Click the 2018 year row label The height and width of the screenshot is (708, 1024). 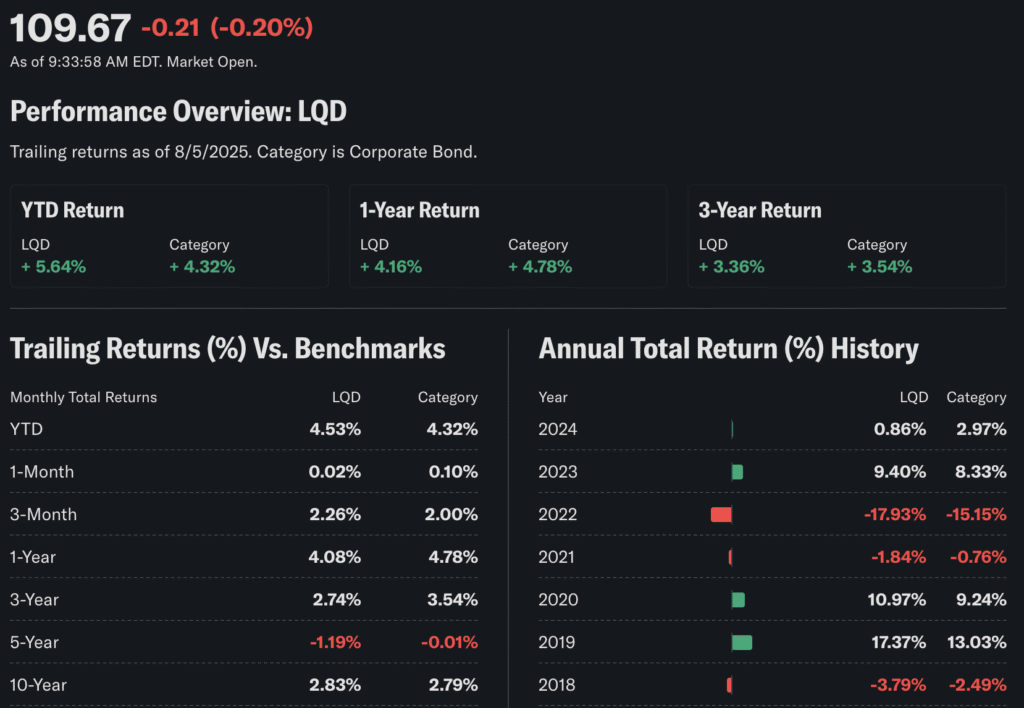557,685
